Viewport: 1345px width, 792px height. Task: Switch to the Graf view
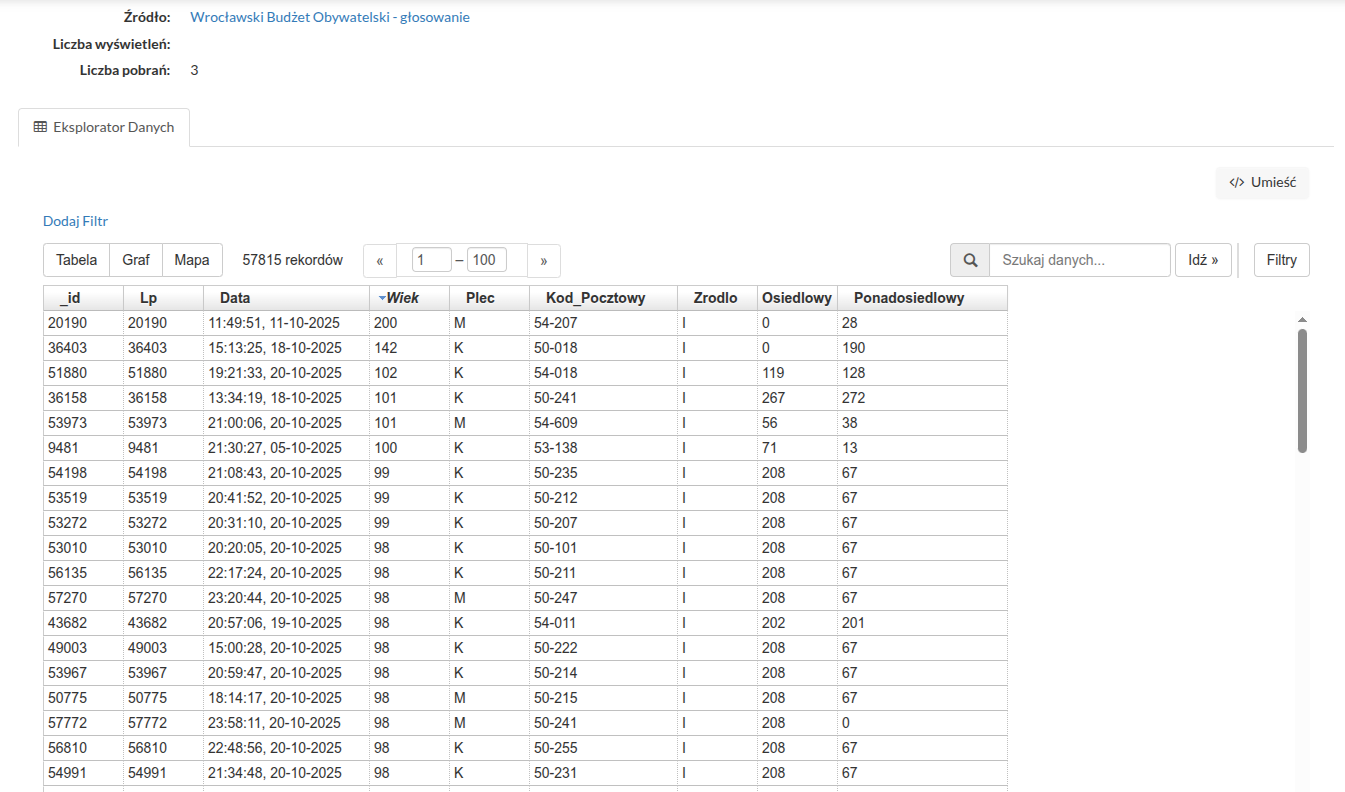click(x=136, y=260)
